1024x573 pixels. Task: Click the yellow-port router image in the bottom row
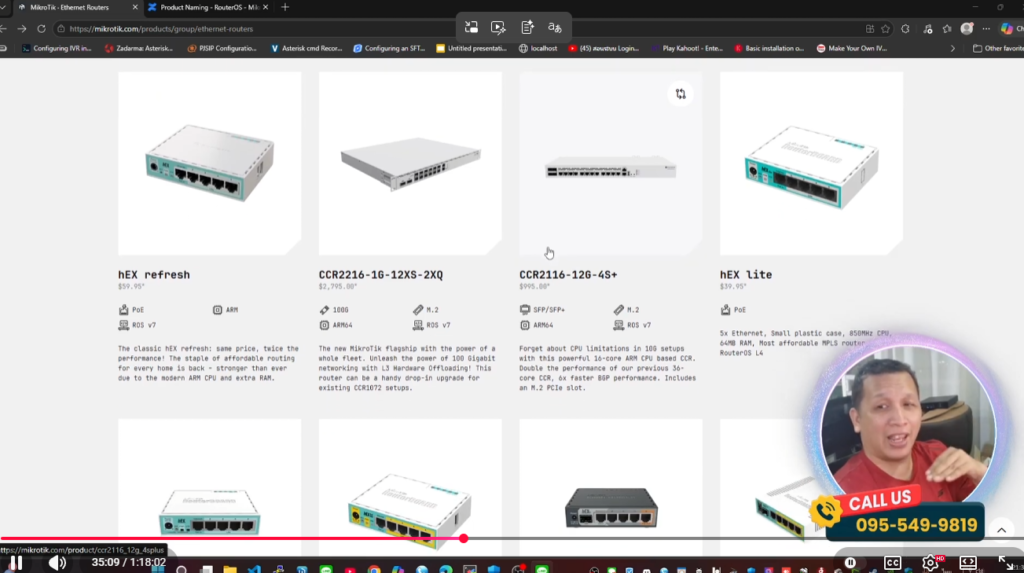(410, 510)
